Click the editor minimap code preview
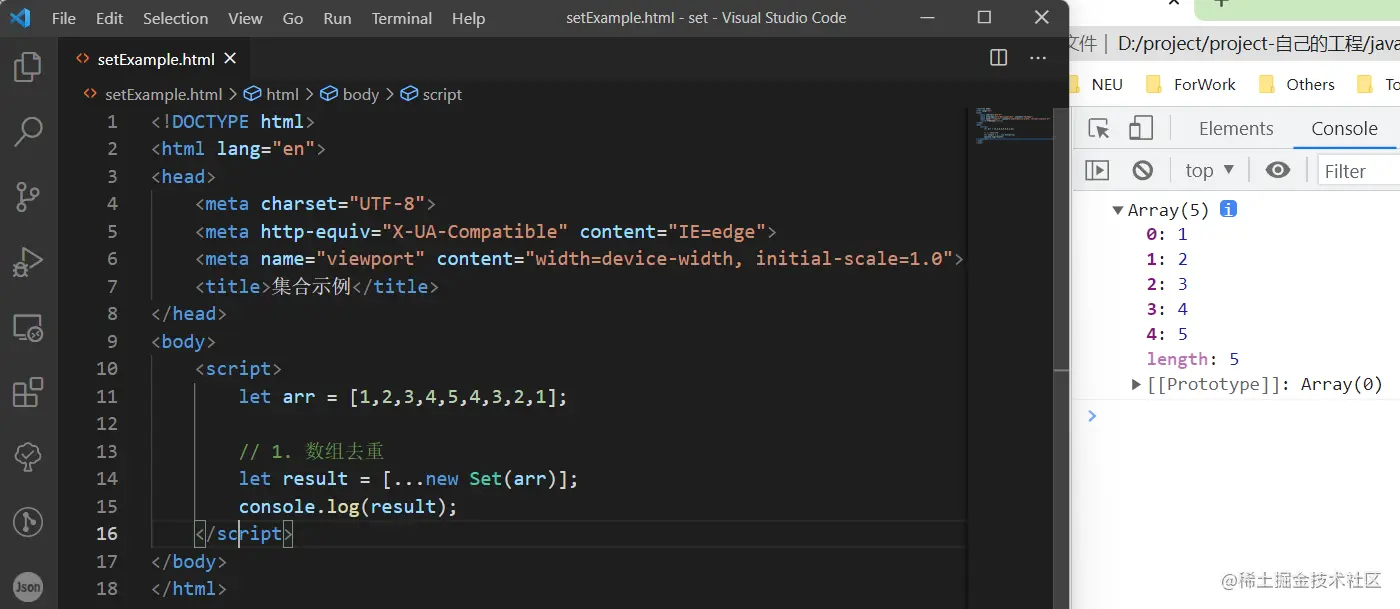 [1012, 126]
